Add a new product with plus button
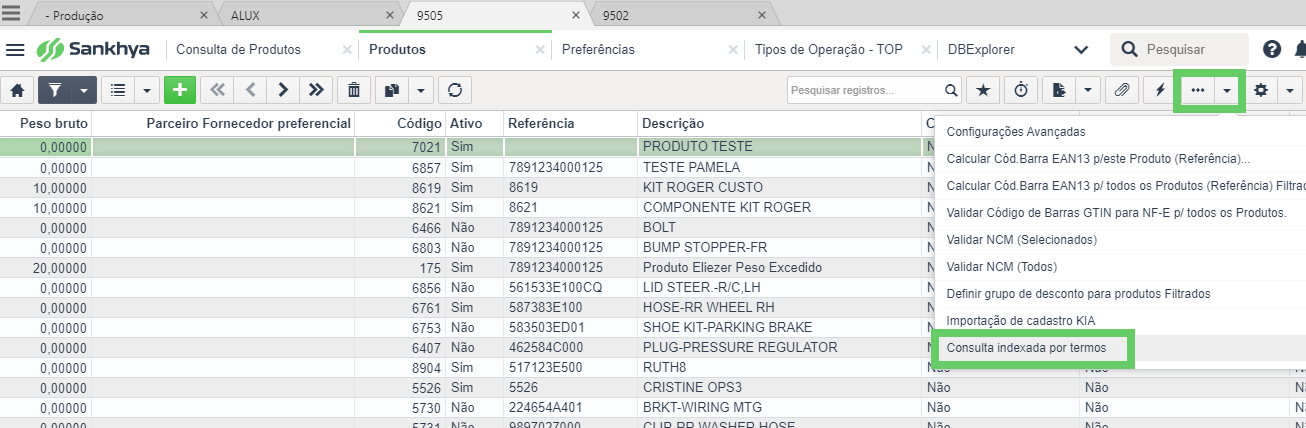 [x=180, y=90]
